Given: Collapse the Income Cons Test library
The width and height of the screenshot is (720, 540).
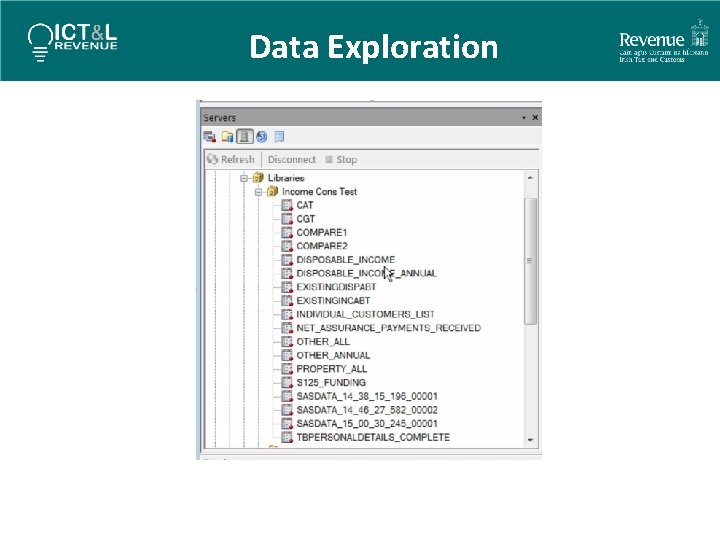Looking at the screenshot, I should pos(259,192).
